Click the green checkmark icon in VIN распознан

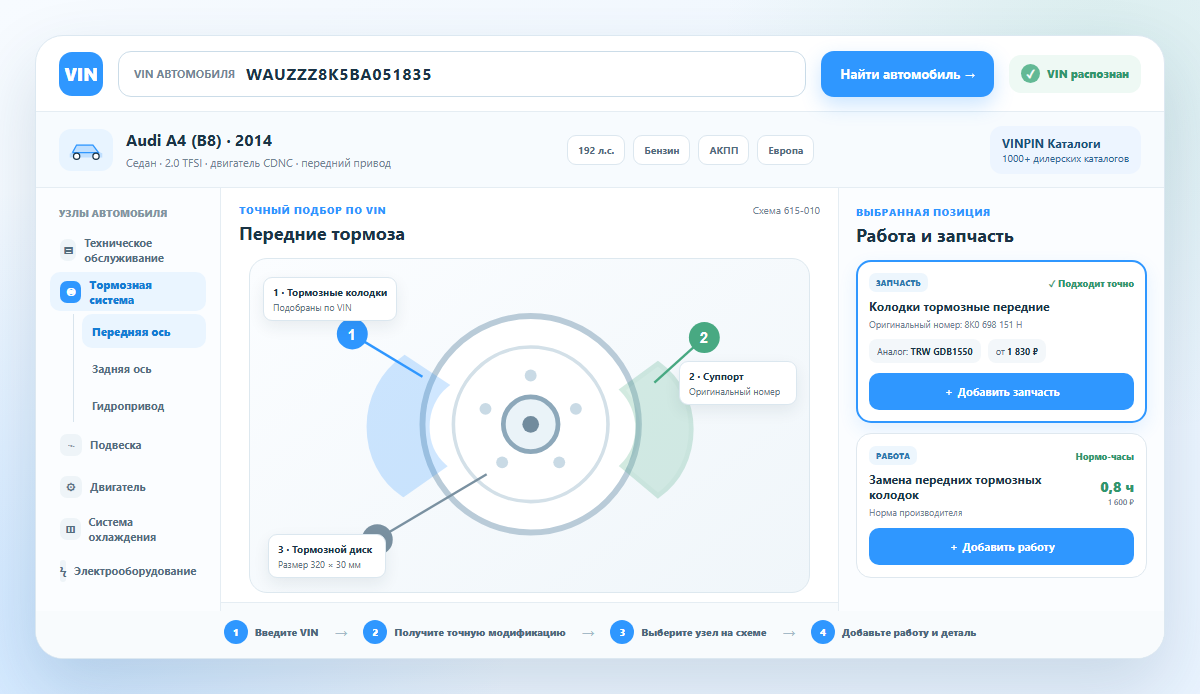1030,74
